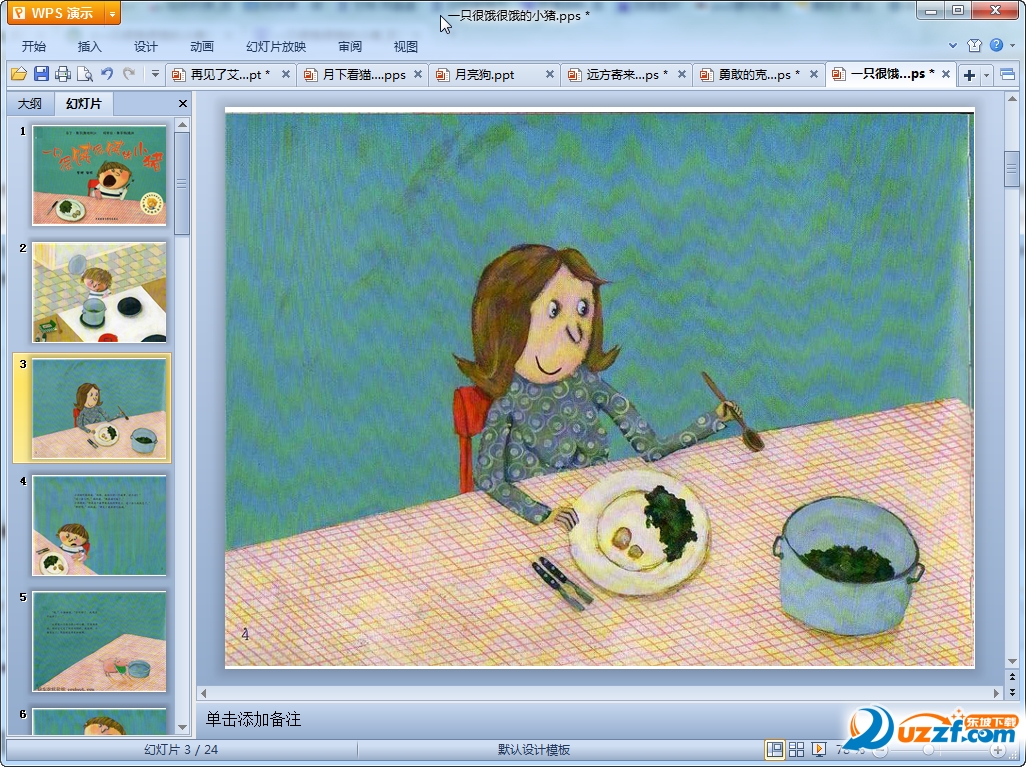Open the 开始 ribbon tab
The image size is (1026, 767).
(x=33, y=46)
